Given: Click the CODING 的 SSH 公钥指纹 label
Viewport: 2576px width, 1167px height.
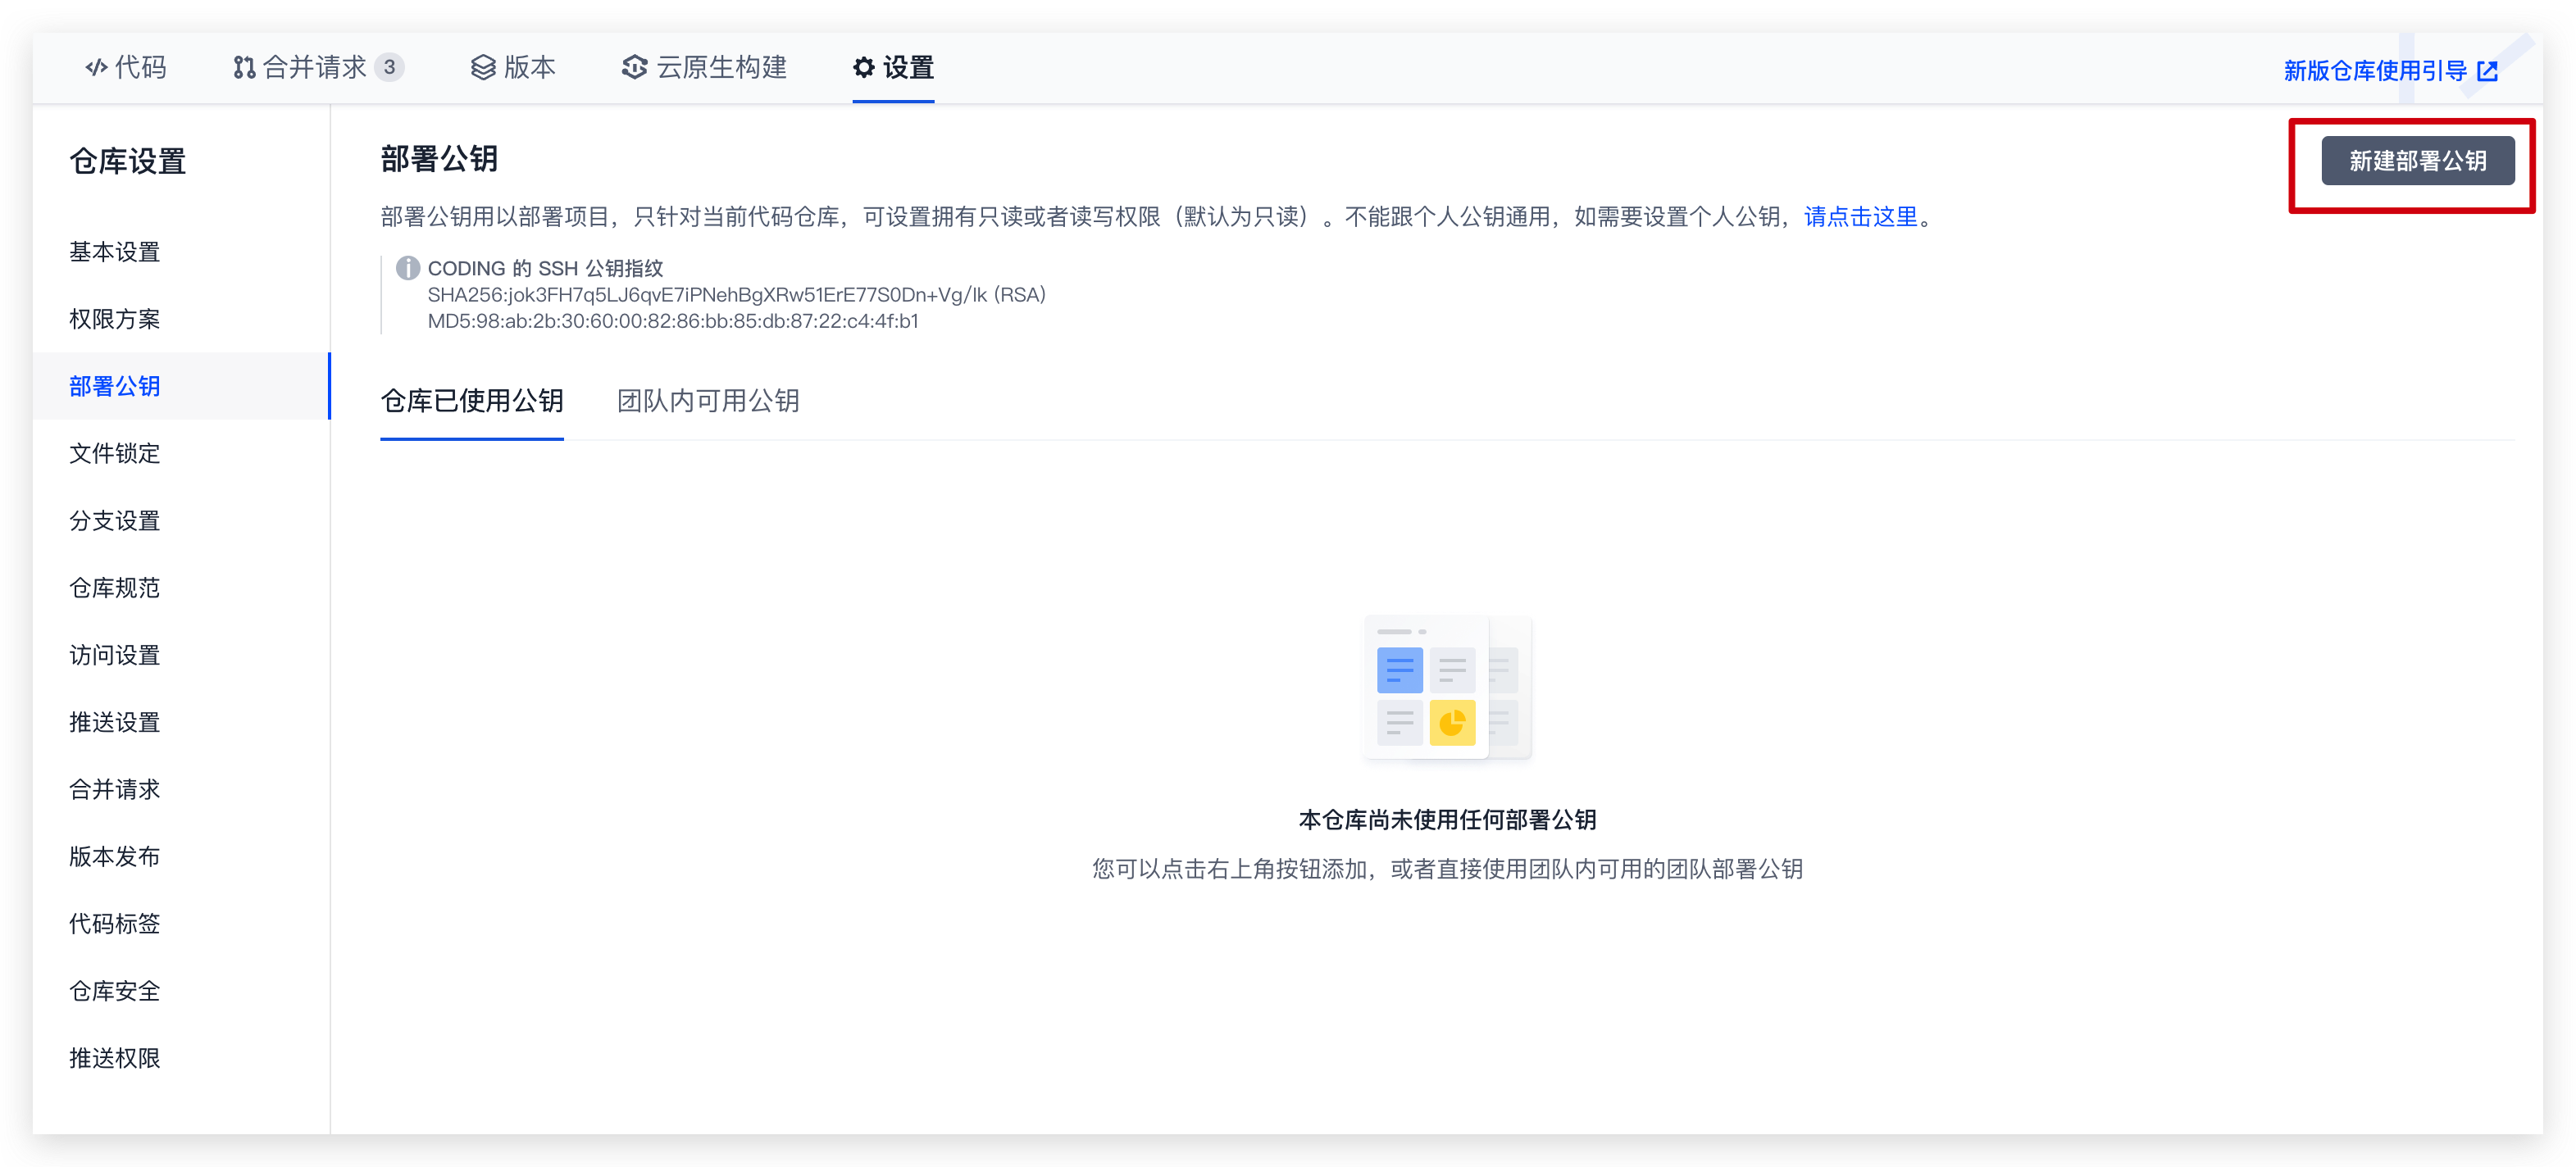Looking at the screenshot, I should [546, 268].
